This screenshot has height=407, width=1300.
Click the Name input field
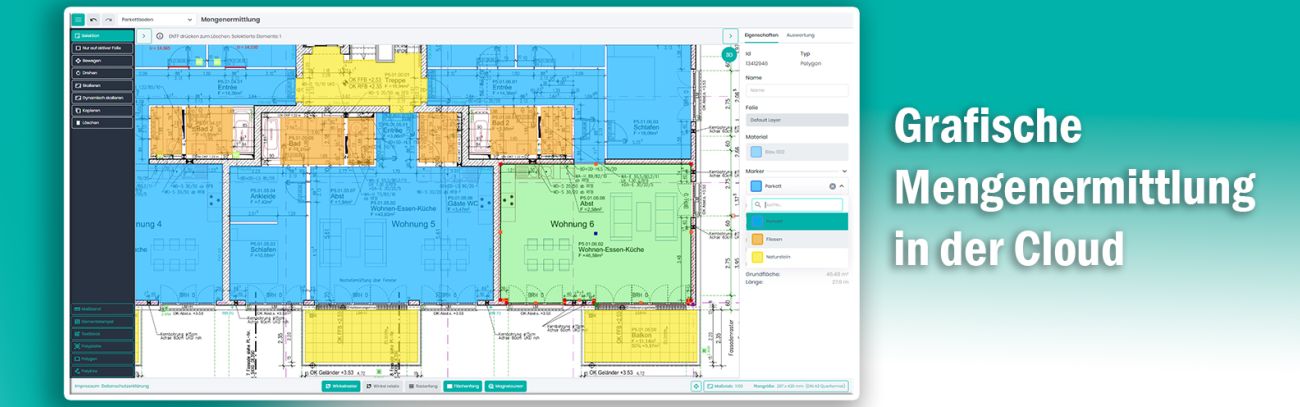(x=796, y=90)
